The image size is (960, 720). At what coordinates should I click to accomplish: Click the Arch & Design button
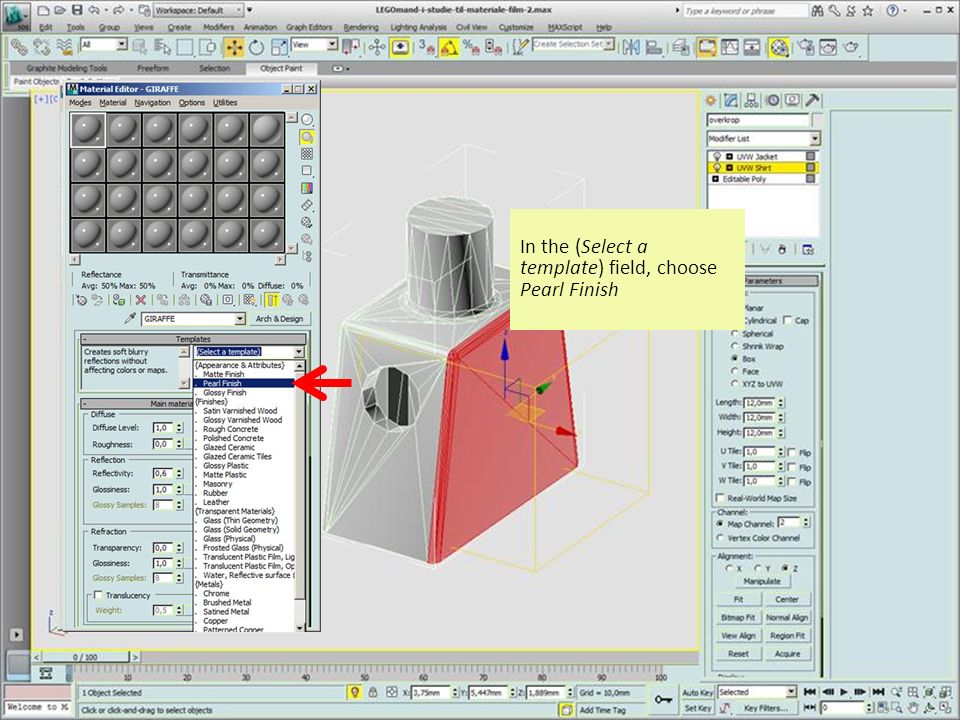[279, 318]
